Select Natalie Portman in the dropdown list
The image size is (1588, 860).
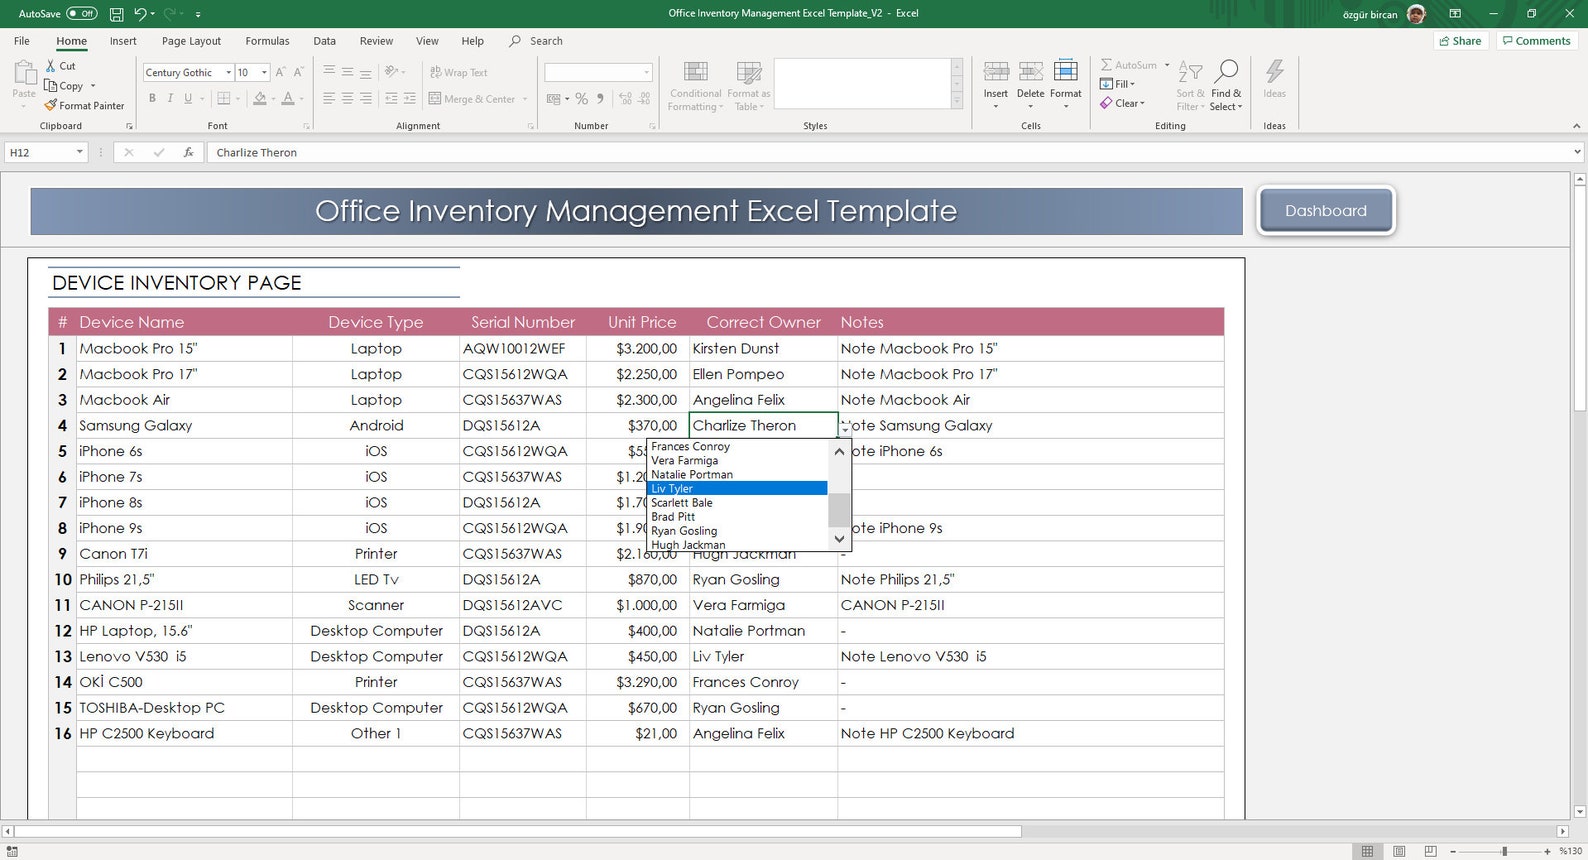[737, 475]
